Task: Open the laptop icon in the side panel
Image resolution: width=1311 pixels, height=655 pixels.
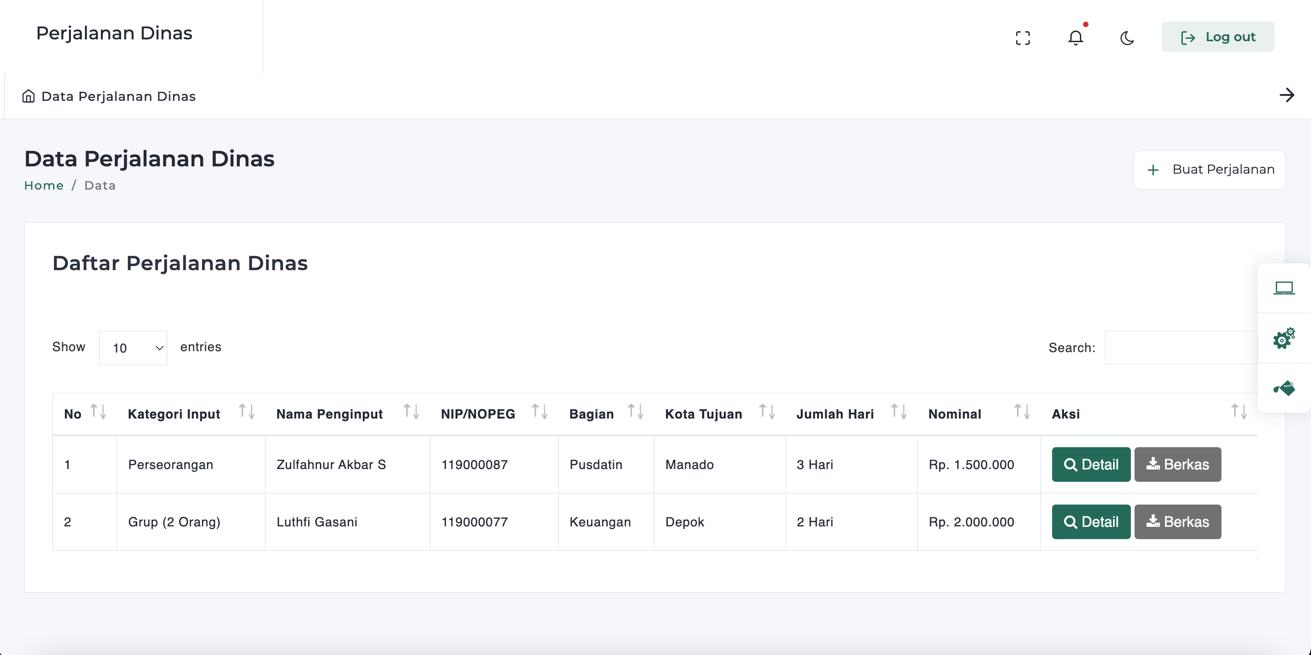Action: point(1284,288)
